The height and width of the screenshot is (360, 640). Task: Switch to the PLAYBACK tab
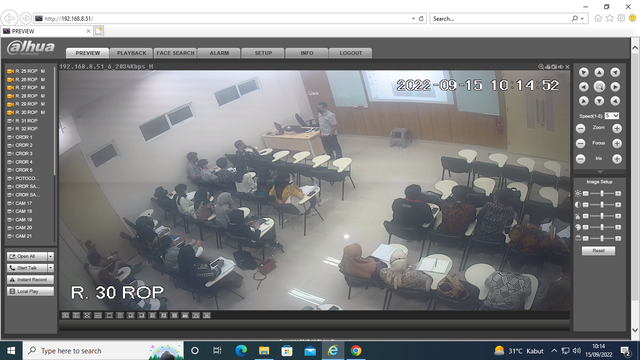[131, 53]
